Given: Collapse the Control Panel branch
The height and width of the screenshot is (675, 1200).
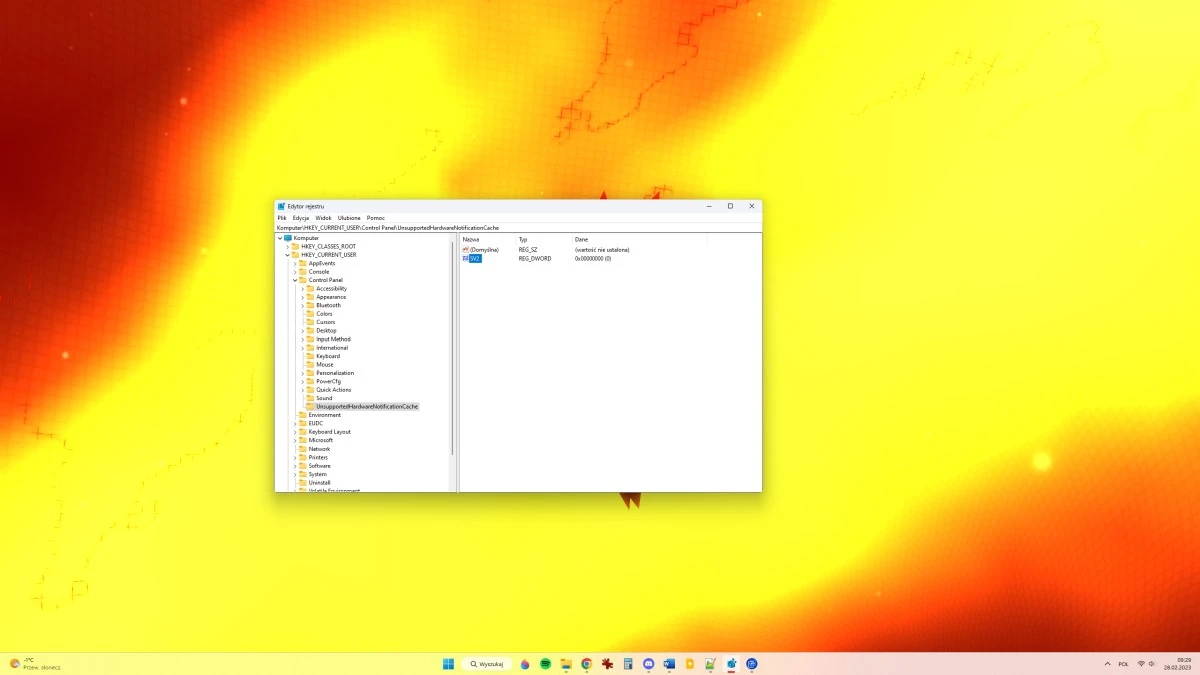Looking at the screenshot, I should [294, 280].
